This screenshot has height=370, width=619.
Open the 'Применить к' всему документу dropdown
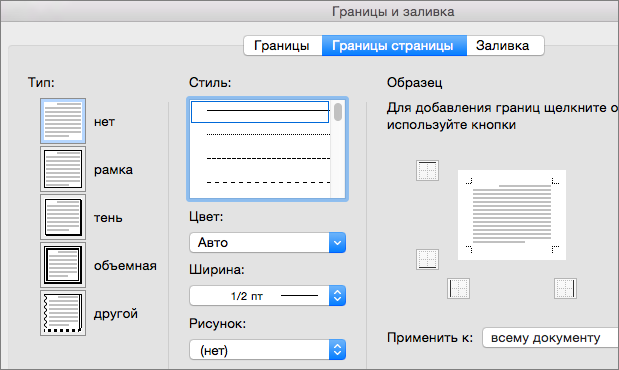551,338
